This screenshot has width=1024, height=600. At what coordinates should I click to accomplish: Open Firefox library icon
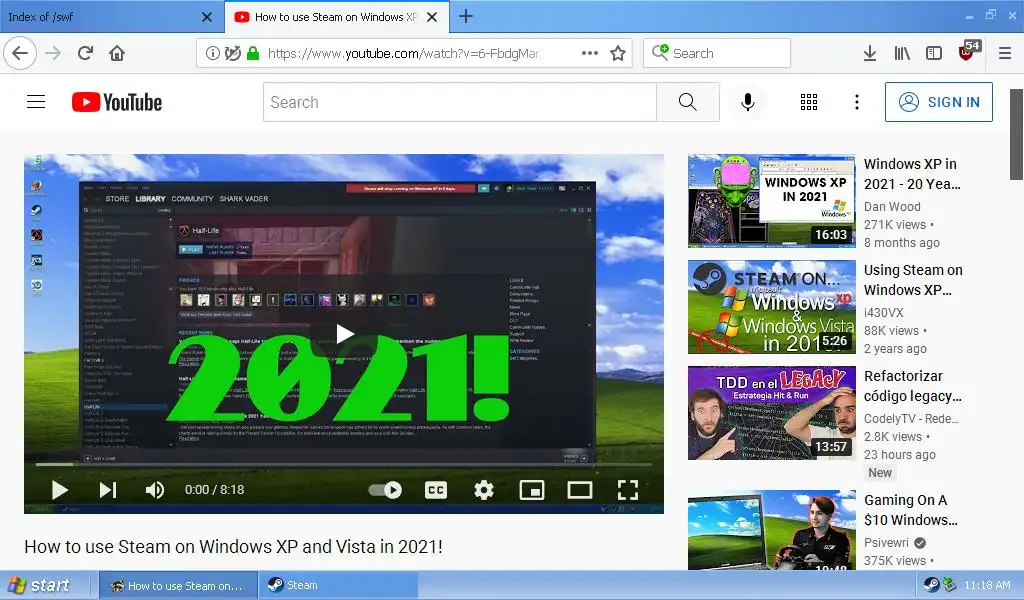pyautogui.click(x=902, y=53)
